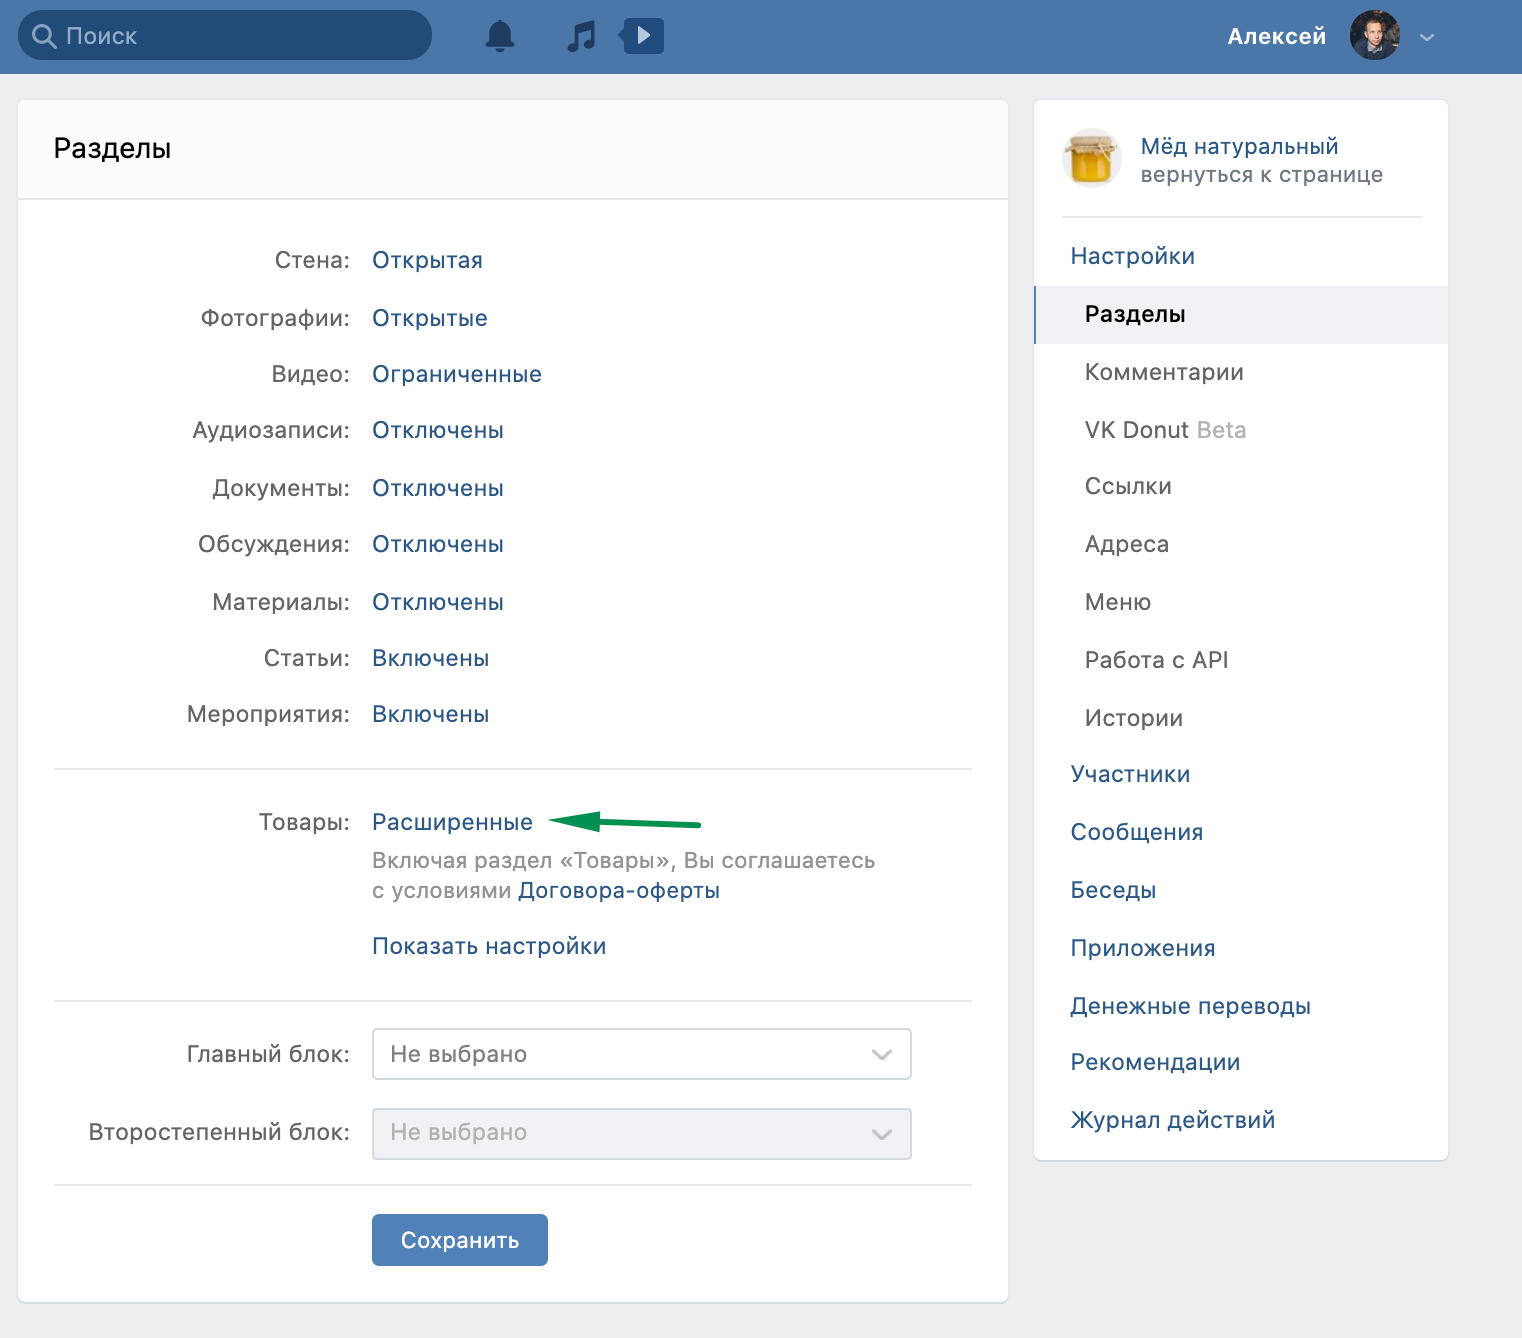
Task: Toggle the Мероприятия setting Включены
Action: (x=430, y=714)
